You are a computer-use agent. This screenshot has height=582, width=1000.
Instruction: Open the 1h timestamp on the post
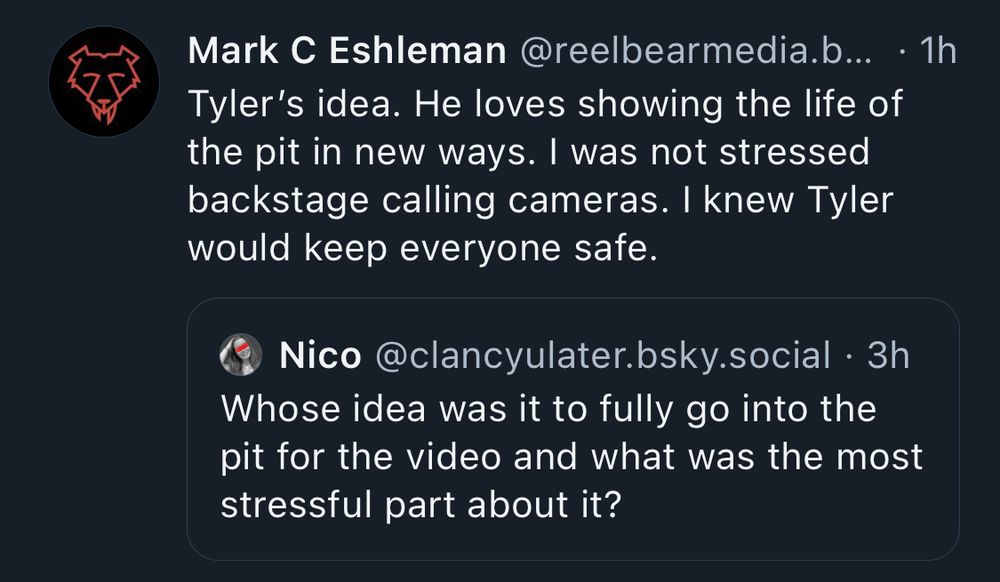(x=936, y=52)
